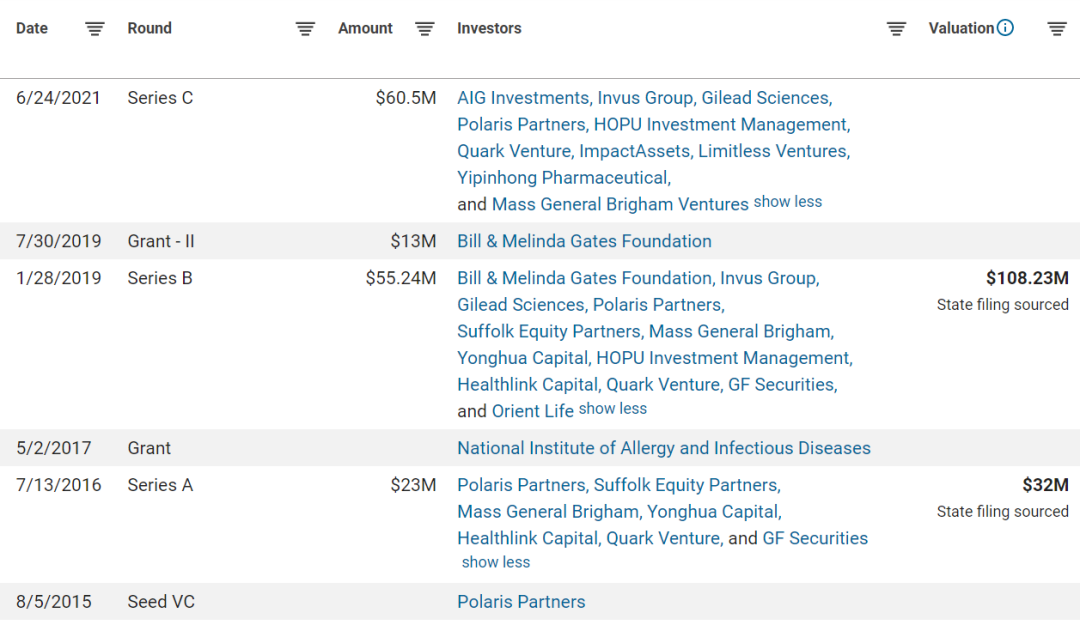The height and width of the screenshot is (625, 1080).
Task: Open the Amount column filter icon
Action: (424, 29)
